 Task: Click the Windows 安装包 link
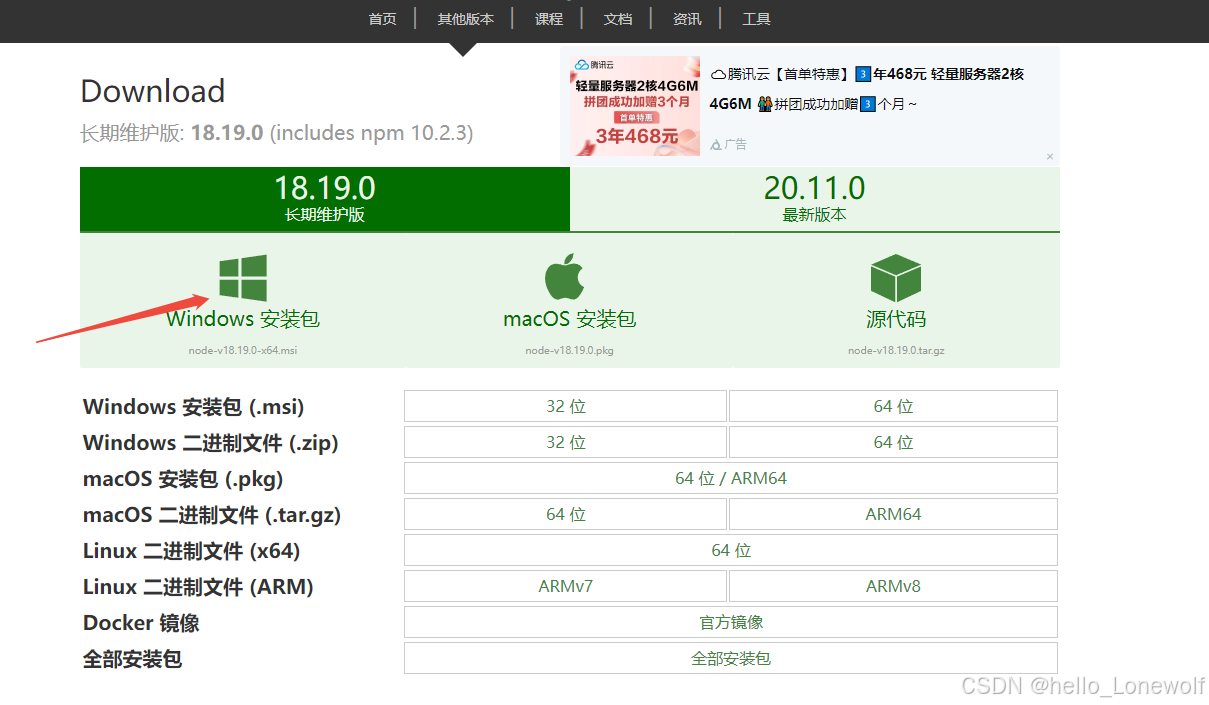[243, 319]
